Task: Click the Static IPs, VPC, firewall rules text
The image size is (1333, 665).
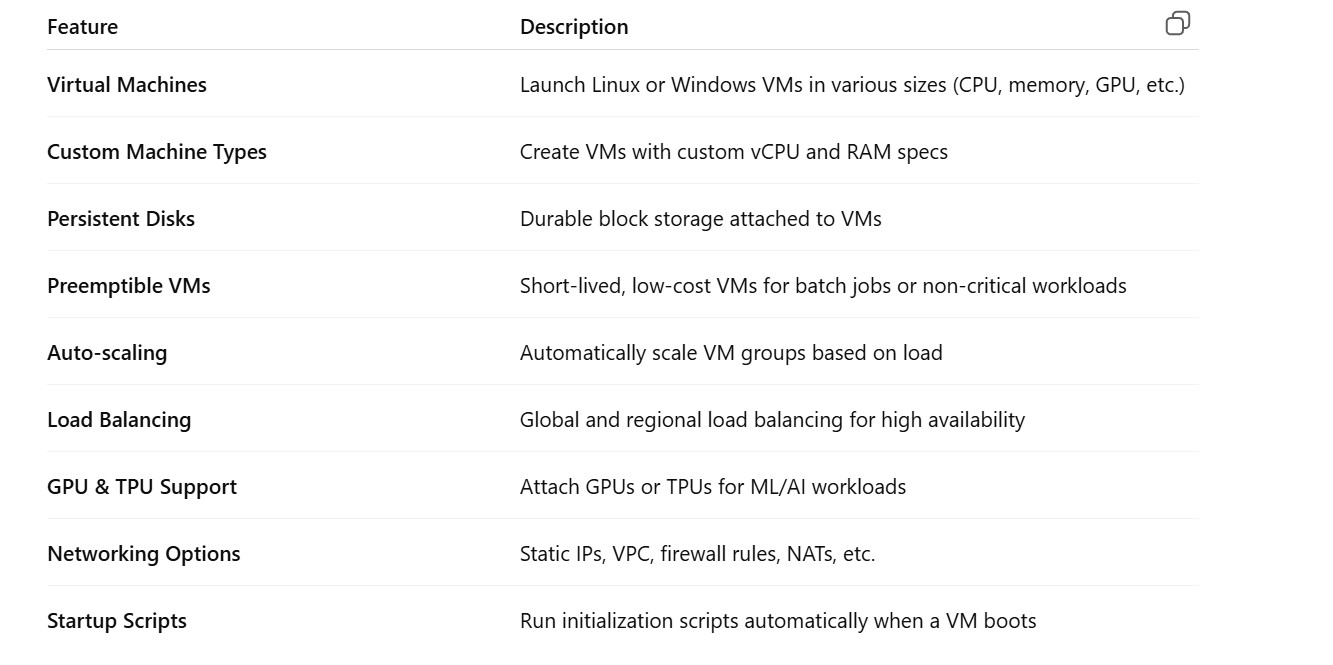Action: 697,554
